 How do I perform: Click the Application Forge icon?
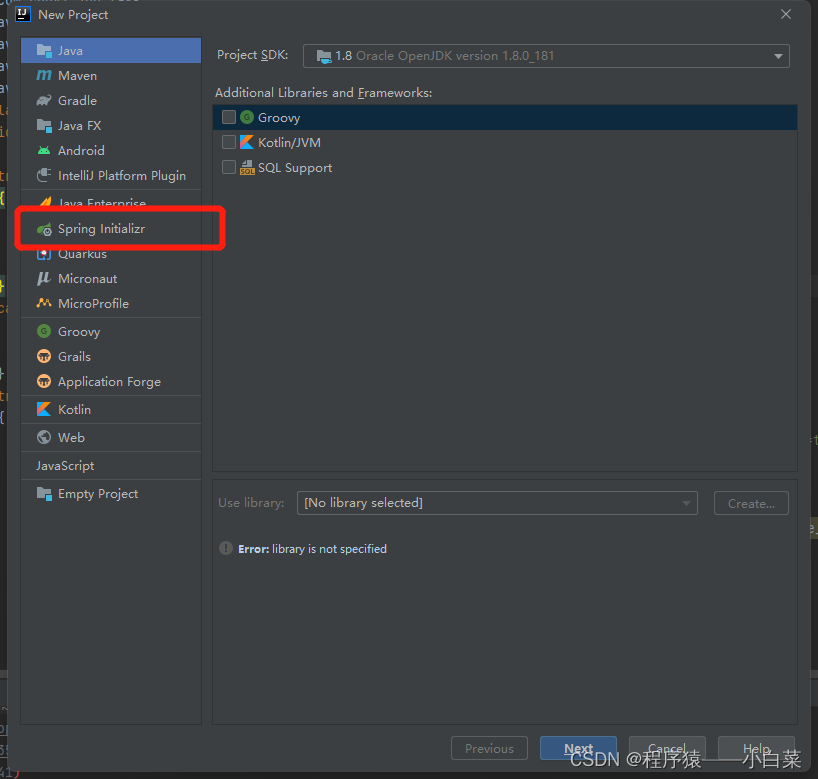[44, 381]
